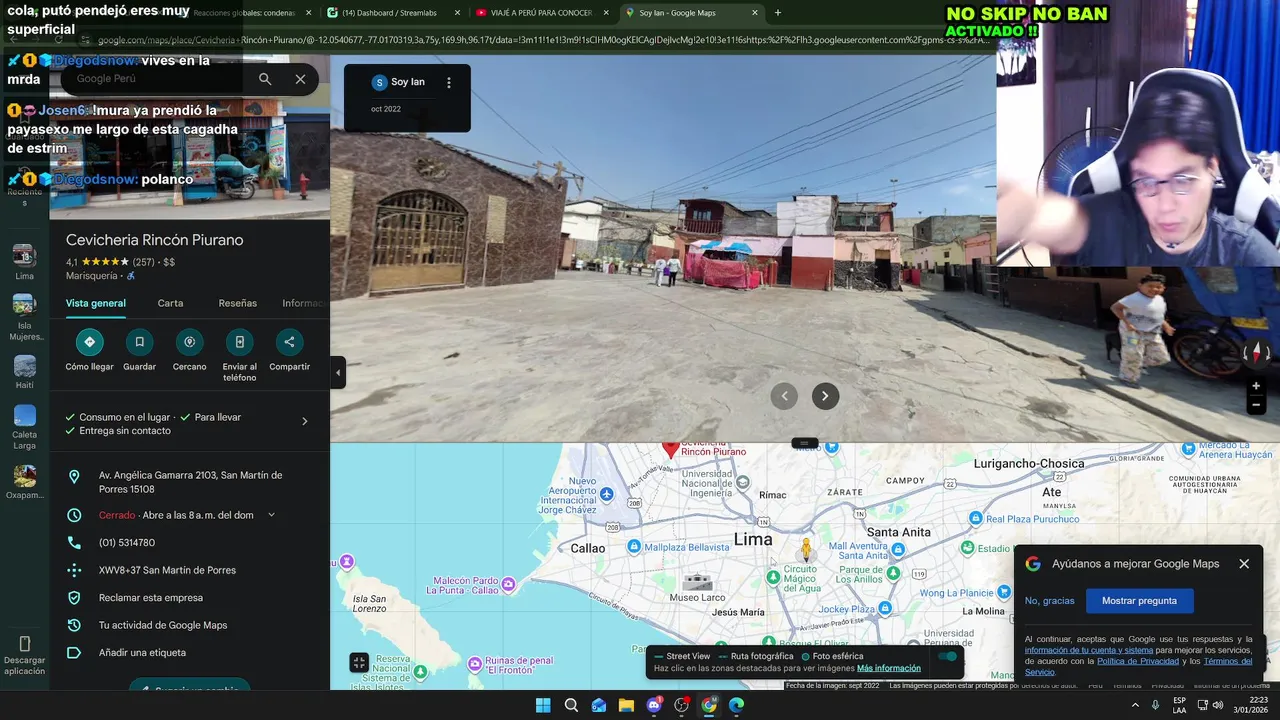The width and height of the screenshot is (1280, 720).
Task: Click the search magnifier in Google Maps box
Action: point(265,79)
